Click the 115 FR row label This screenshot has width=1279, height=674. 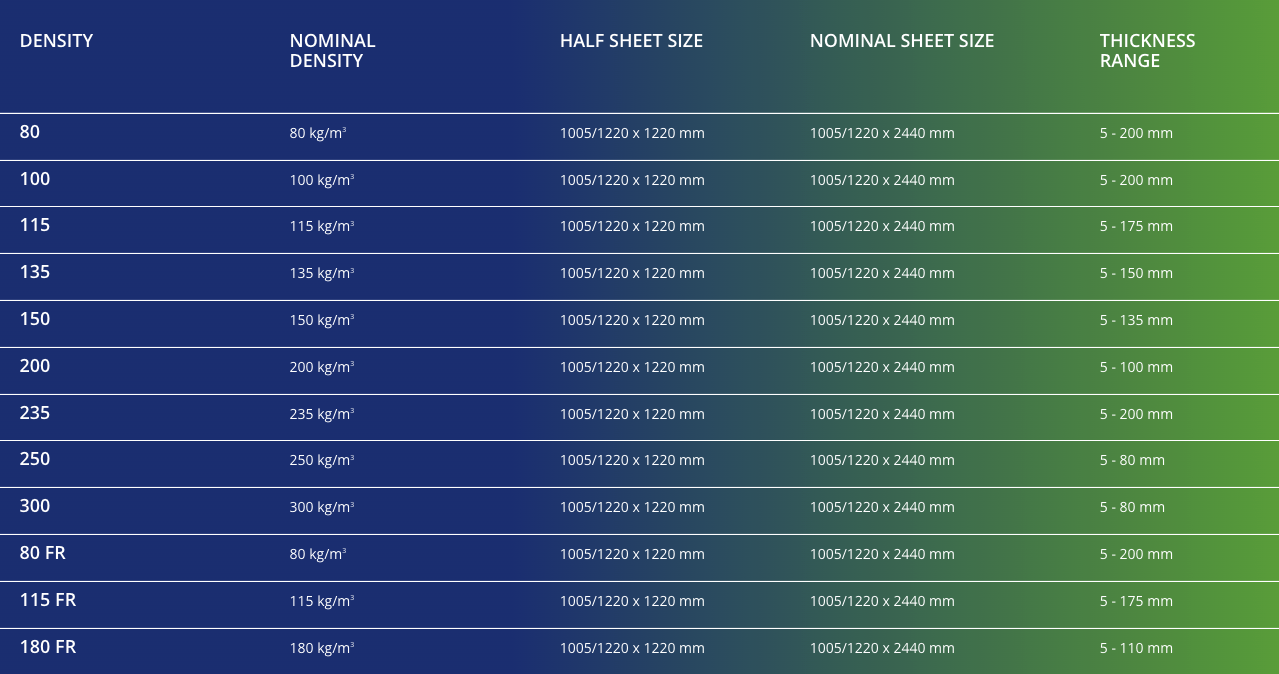(x=48, y=600)
